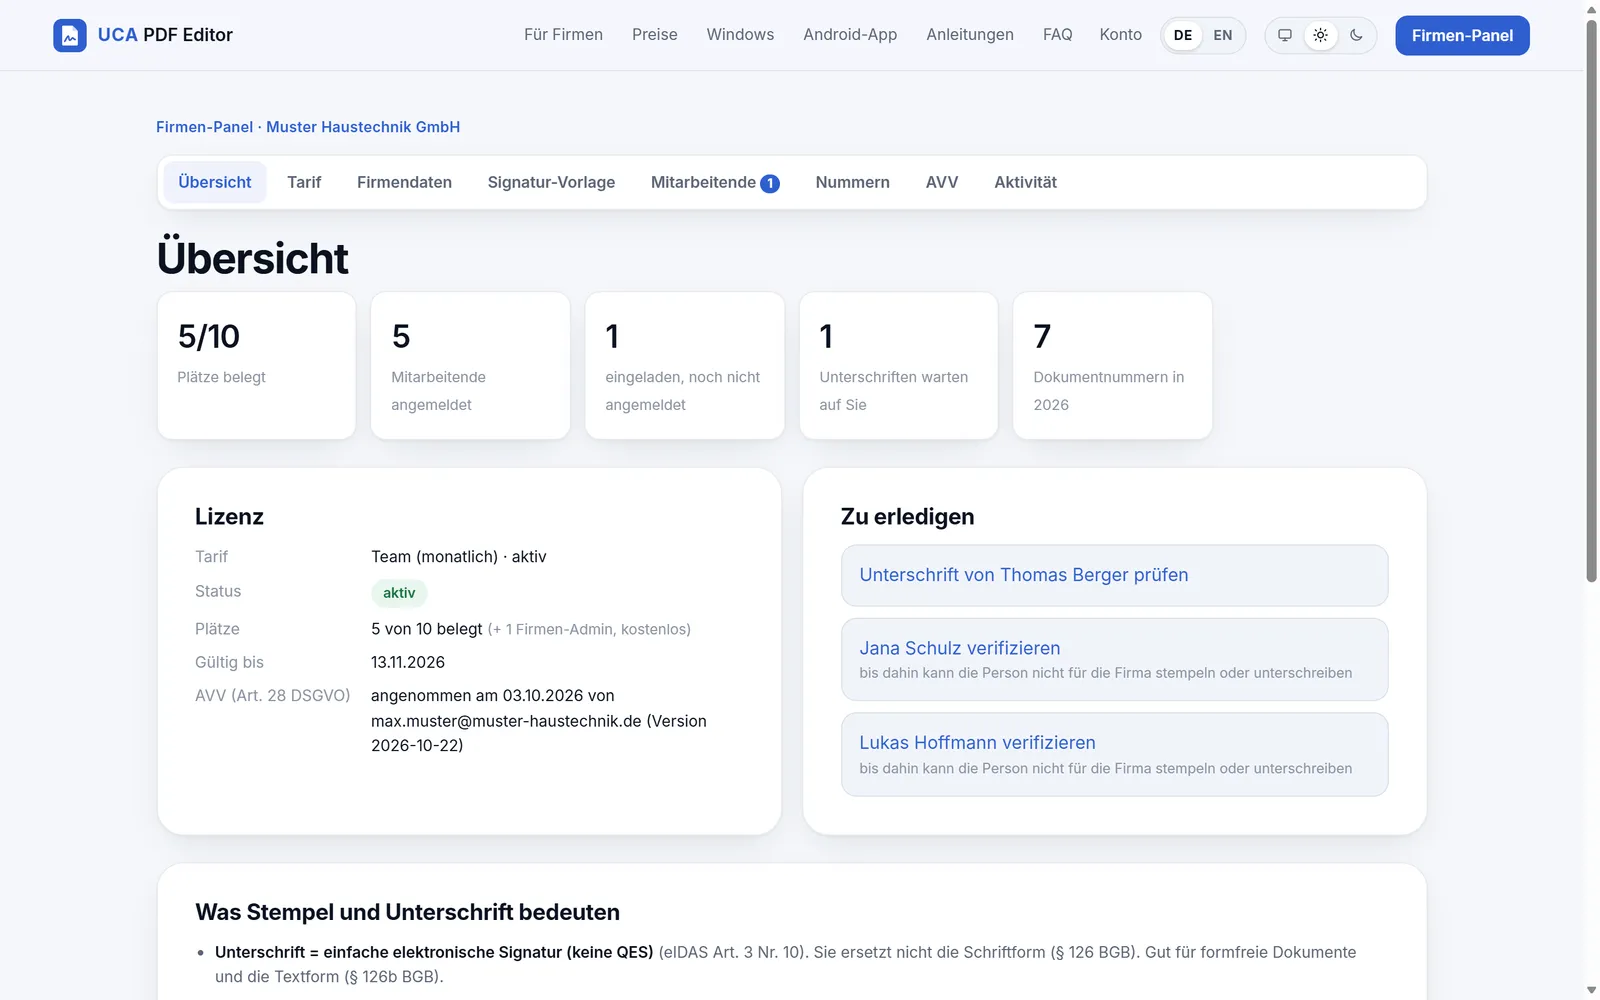This screenshot has height=1000, width=1600.
Task: Click the 5 Mitarbeitende angemeldet card
Action: (470, 365)
